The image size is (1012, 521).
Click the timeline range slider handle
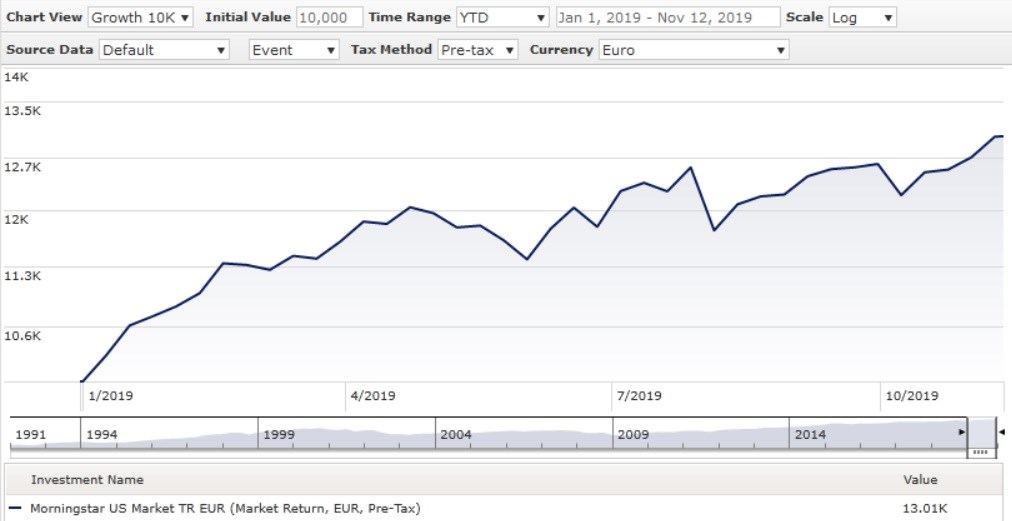tap(980, 452)
